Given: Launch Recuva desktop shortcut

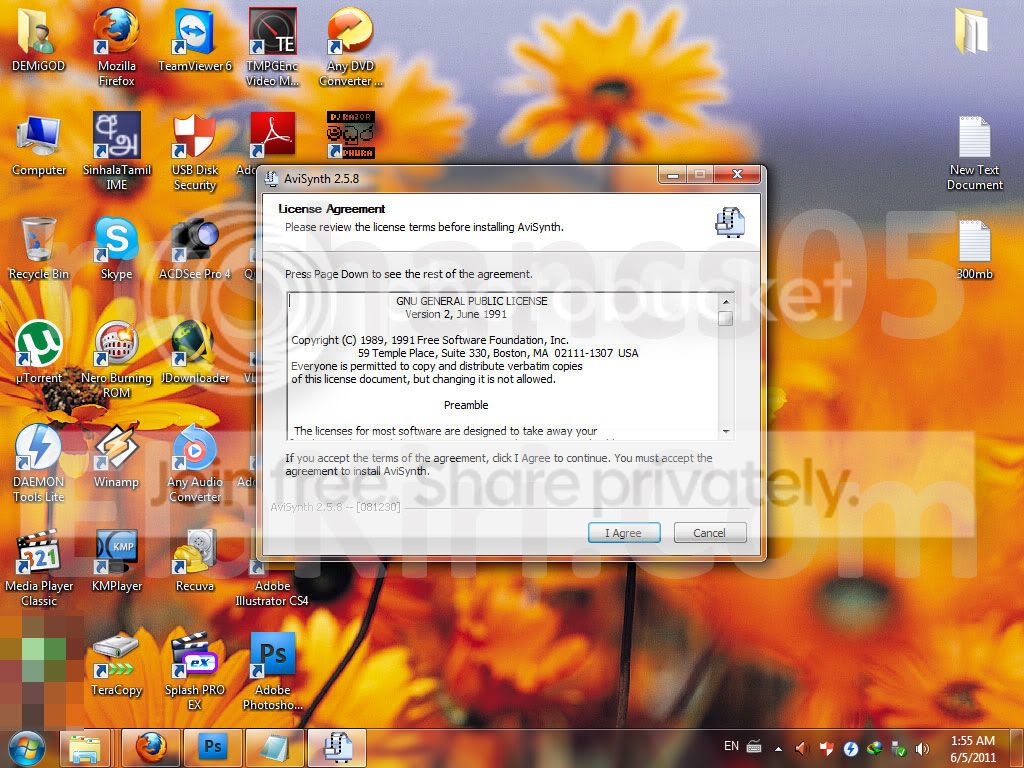Looking at the screenshot, I should pyautogui.click(x=195, y=560).
